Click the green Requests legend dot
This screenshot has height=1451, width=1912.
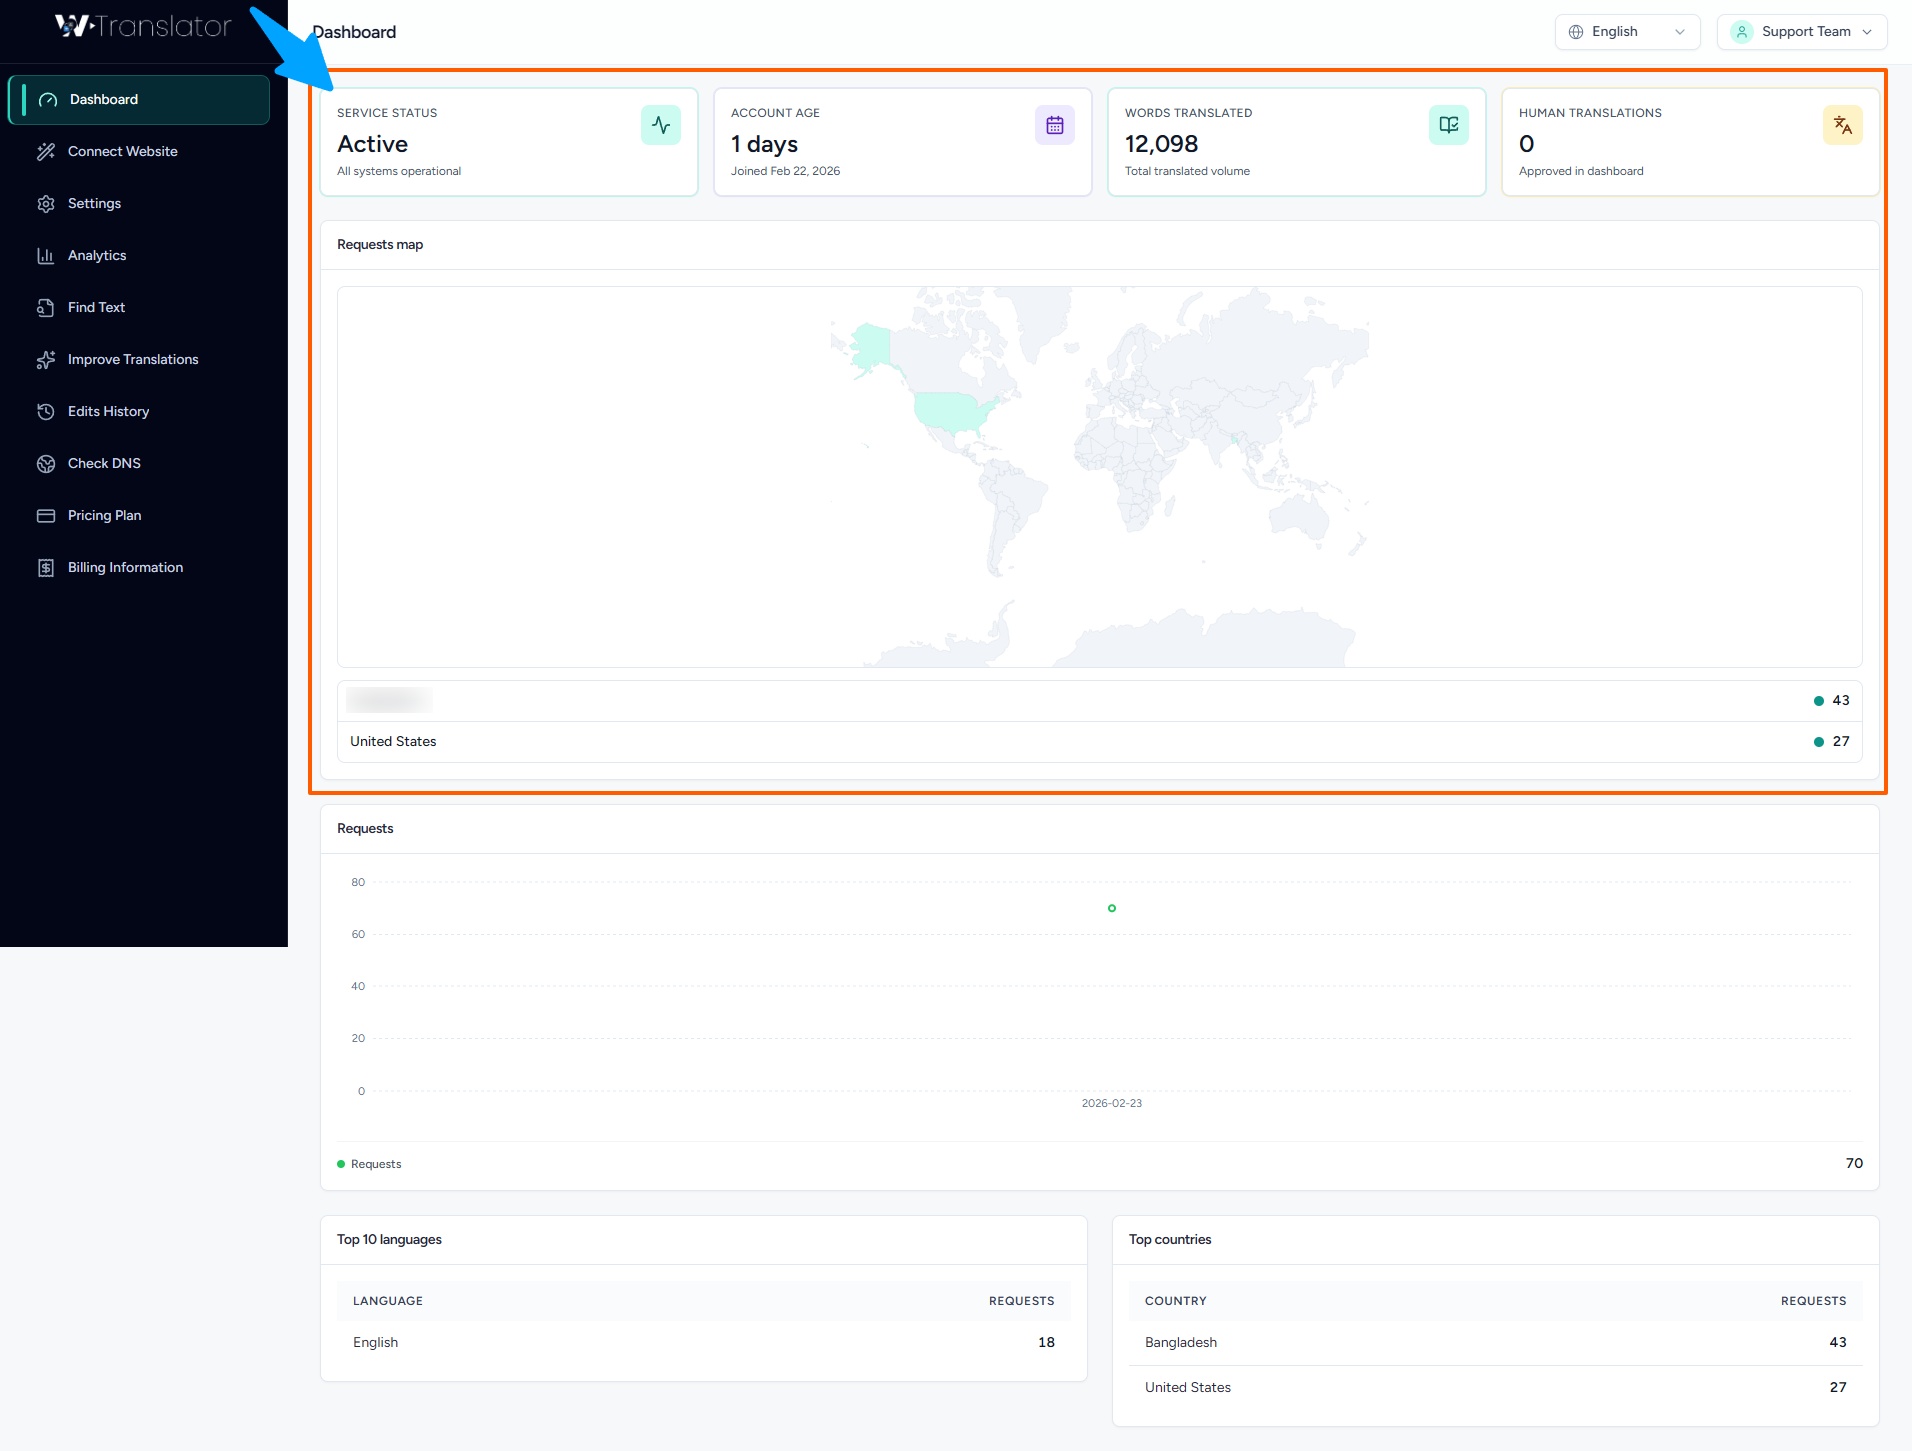(342, 1163)
